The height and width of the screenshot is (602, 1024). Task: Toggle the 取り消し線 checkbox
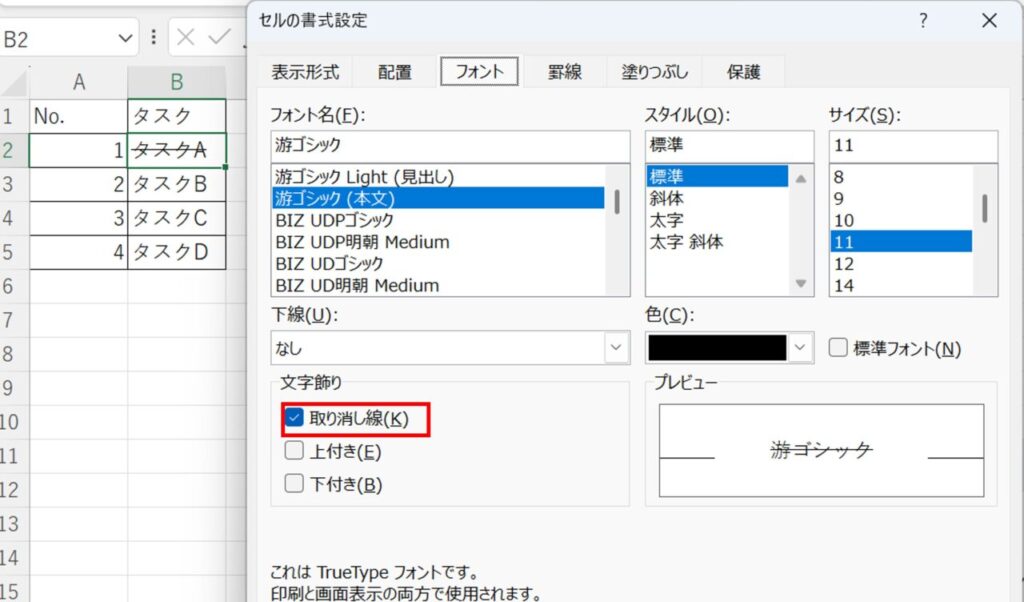294,418
